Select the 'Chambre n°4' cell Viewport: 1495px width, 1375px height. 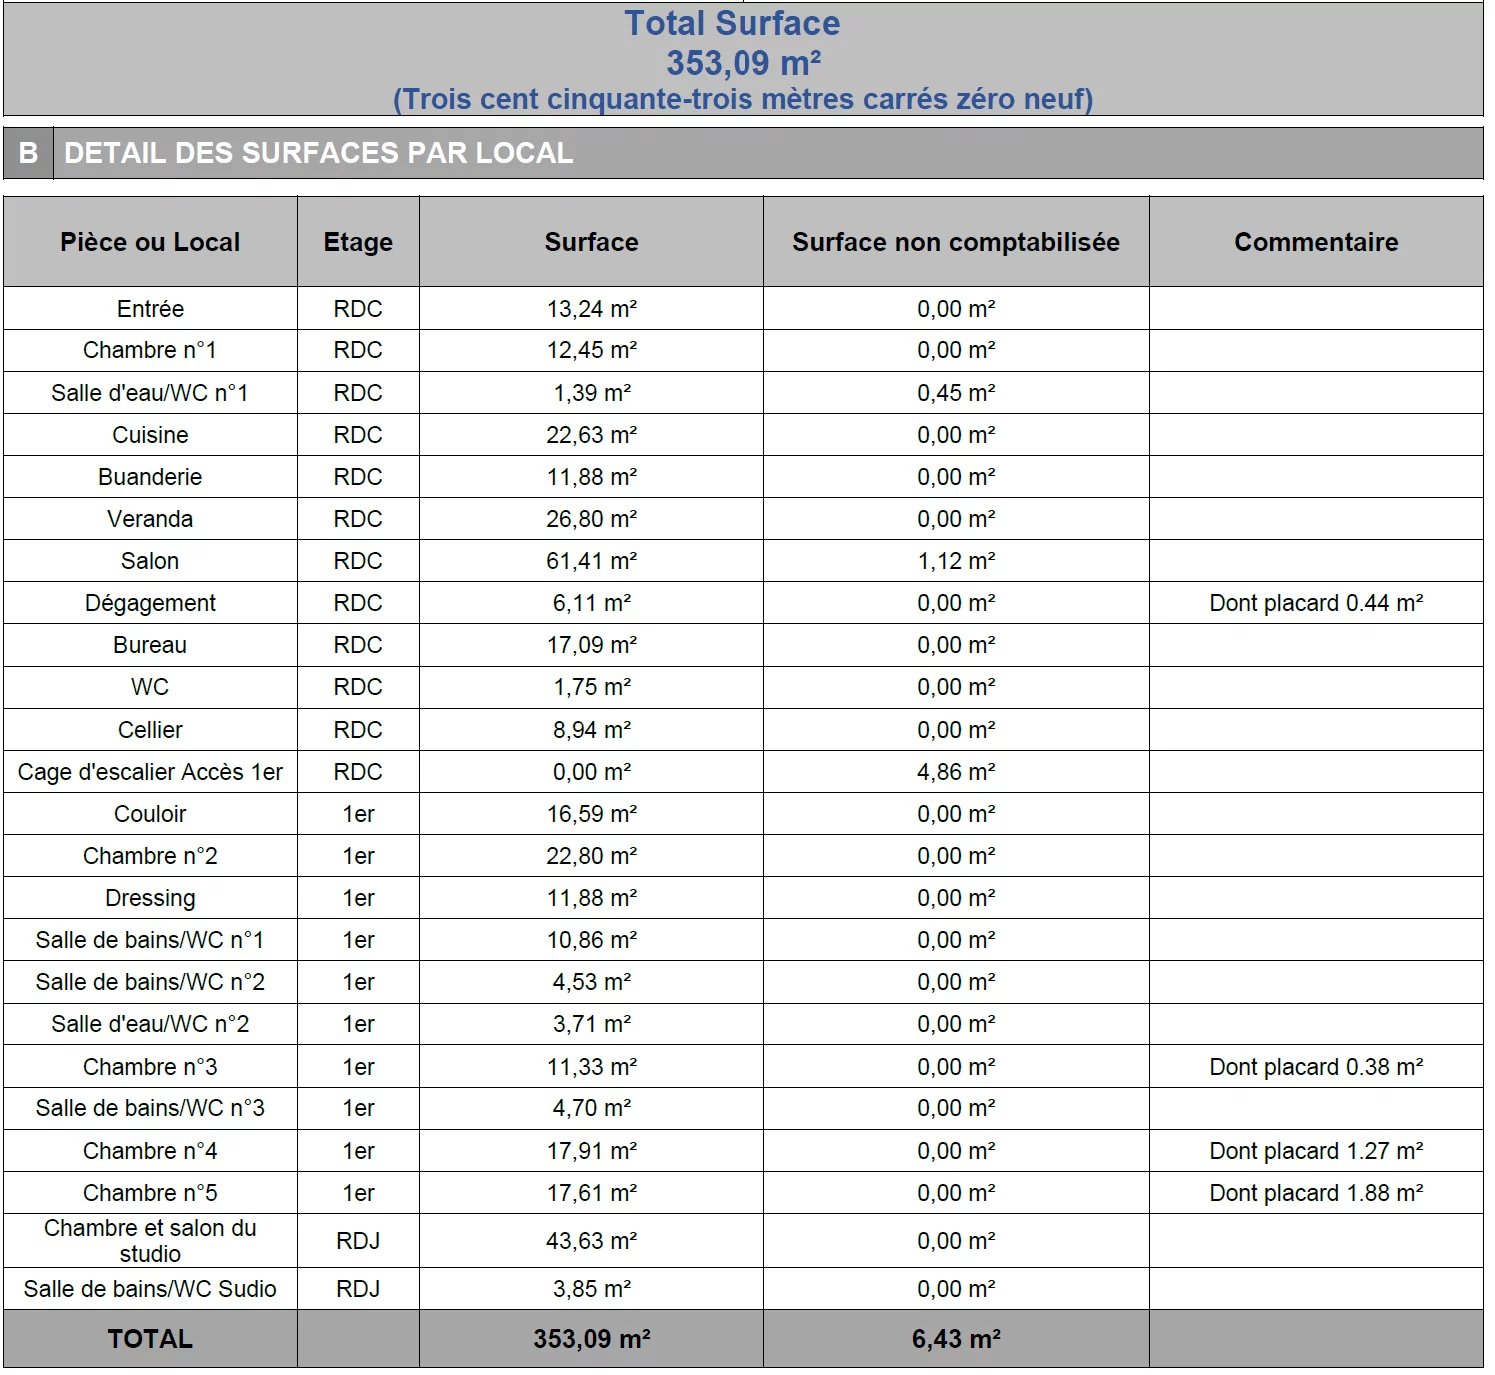(150, 1151)
